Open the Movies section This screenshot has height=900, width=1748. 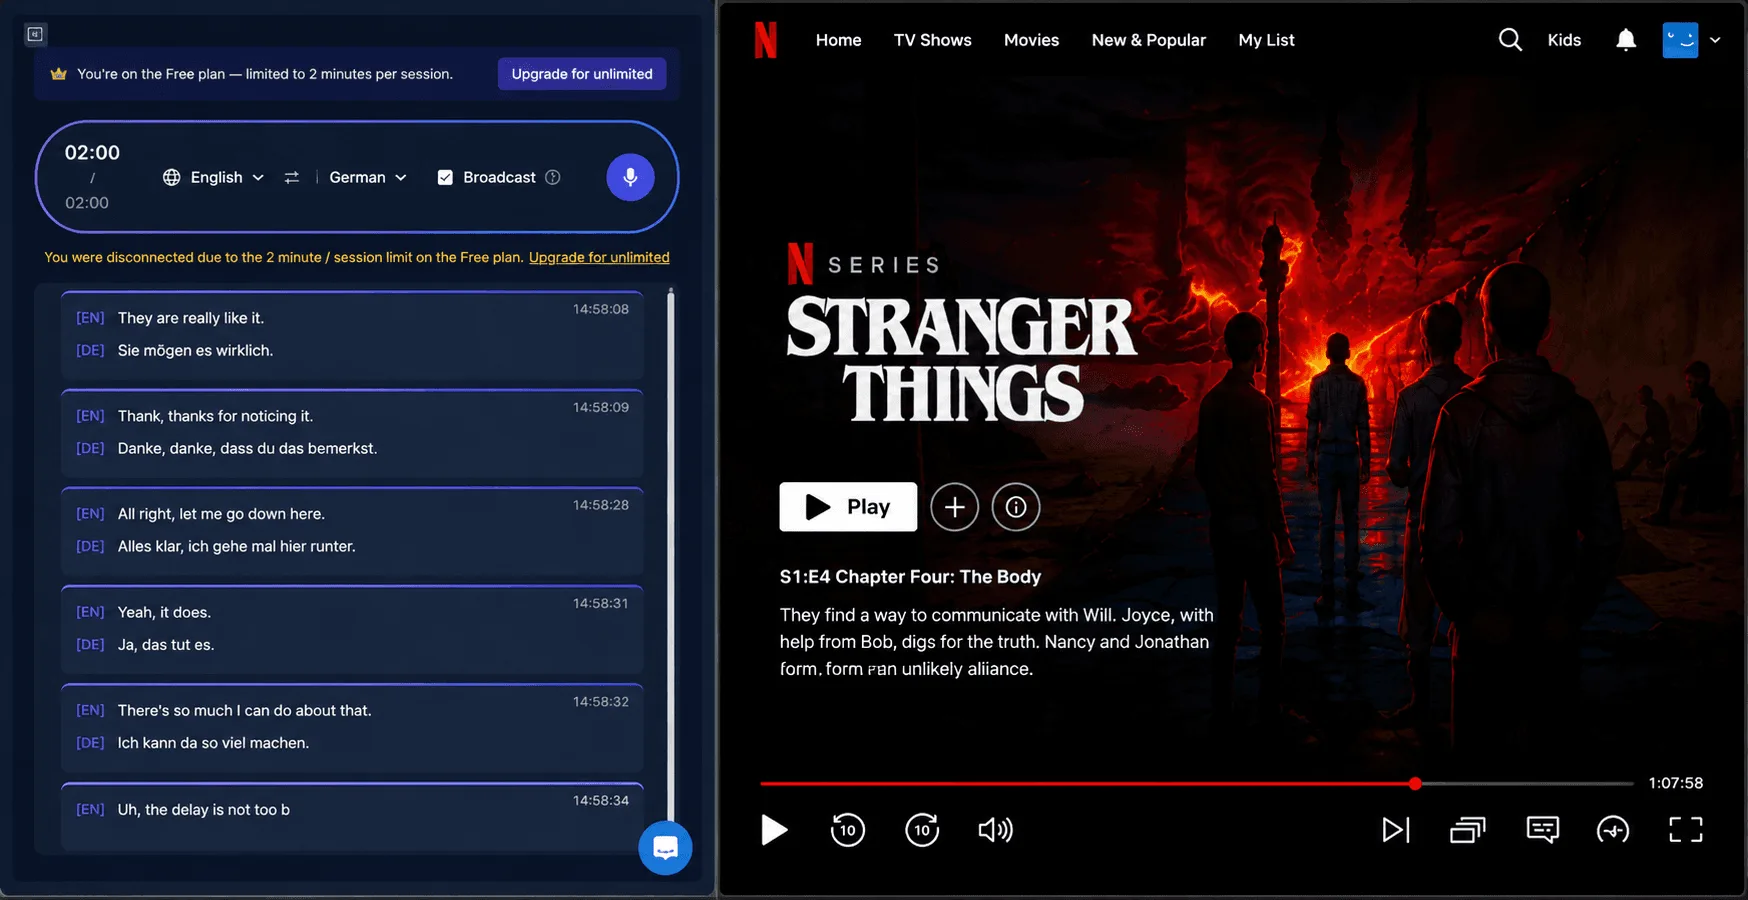(1031, 40)
